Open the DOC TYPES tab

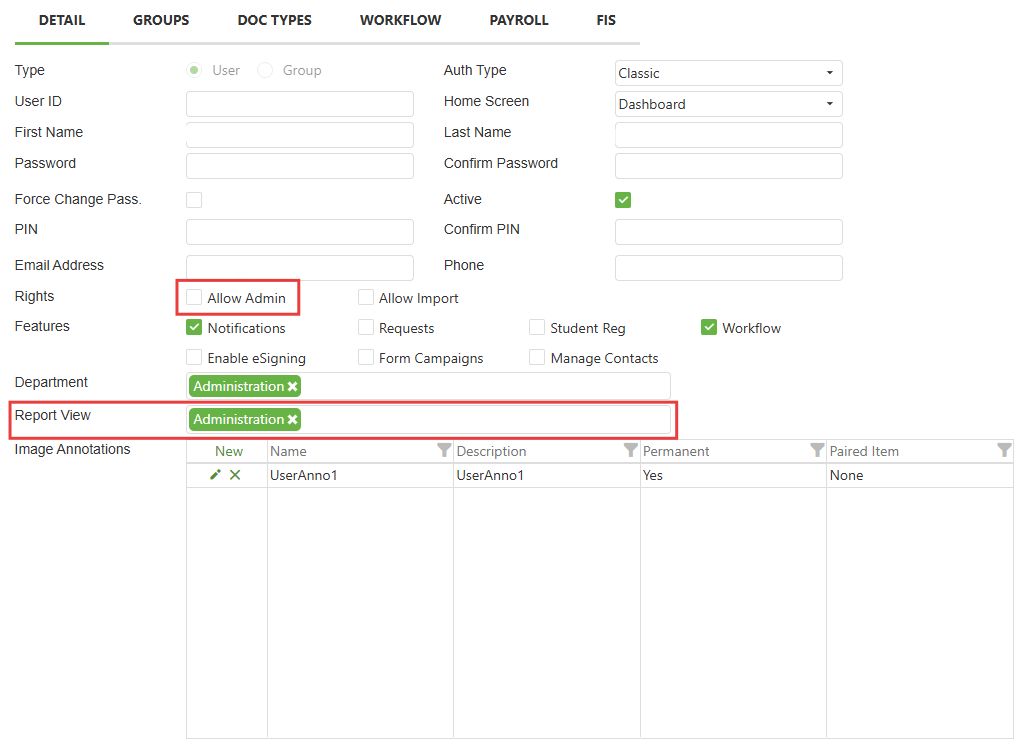275,20
